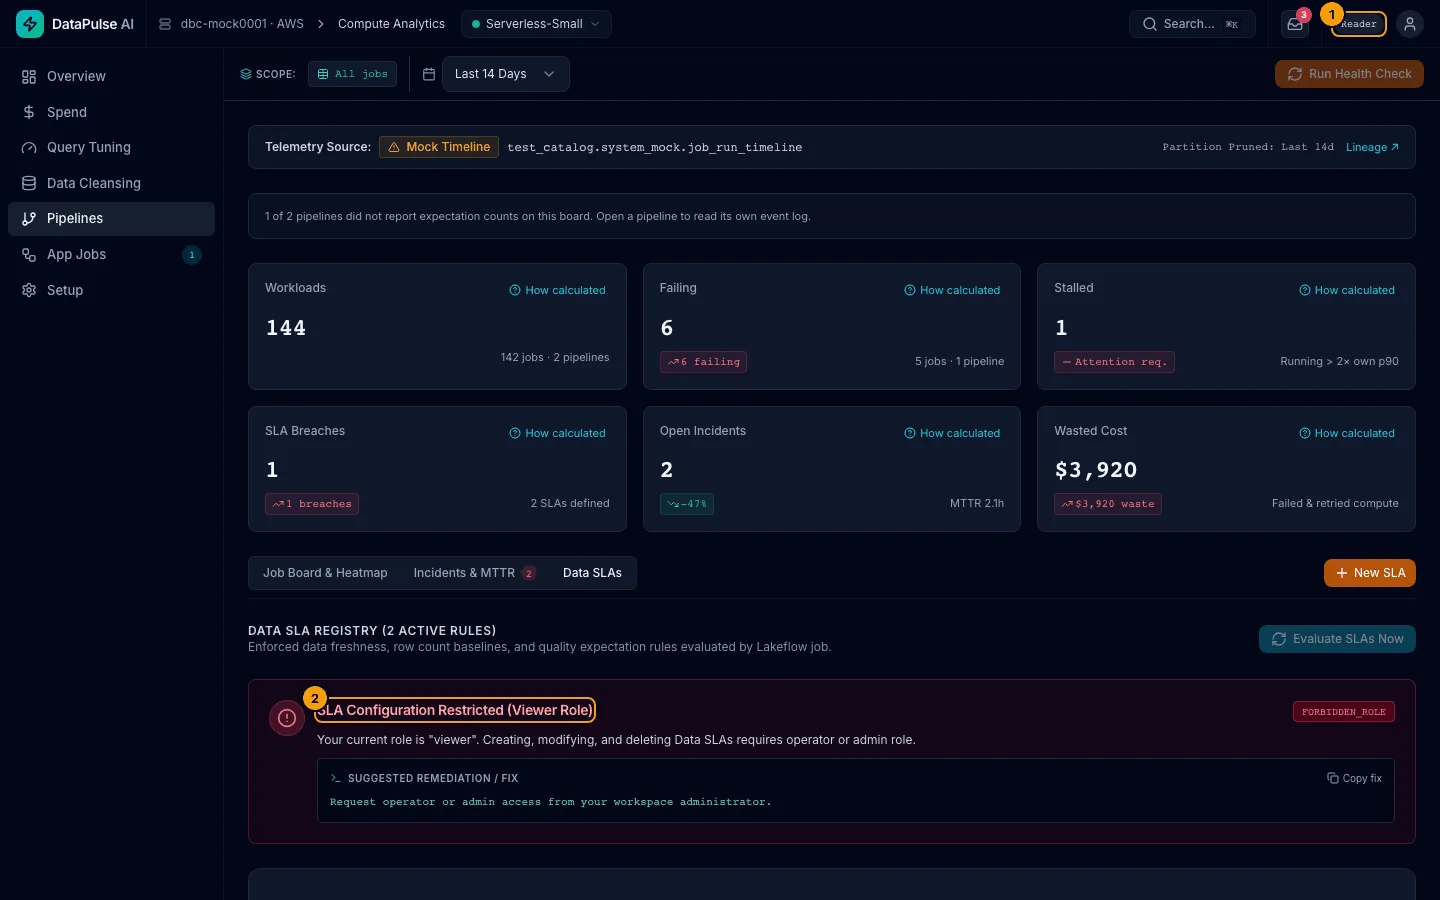Click the Run Health Check button
This screenshot has height=900, width=1440.
point(1349,74)
